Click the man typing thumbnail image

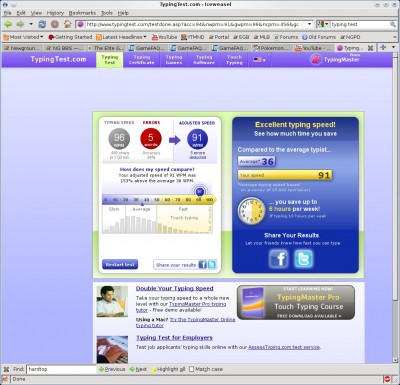click(x=112, y=302)
